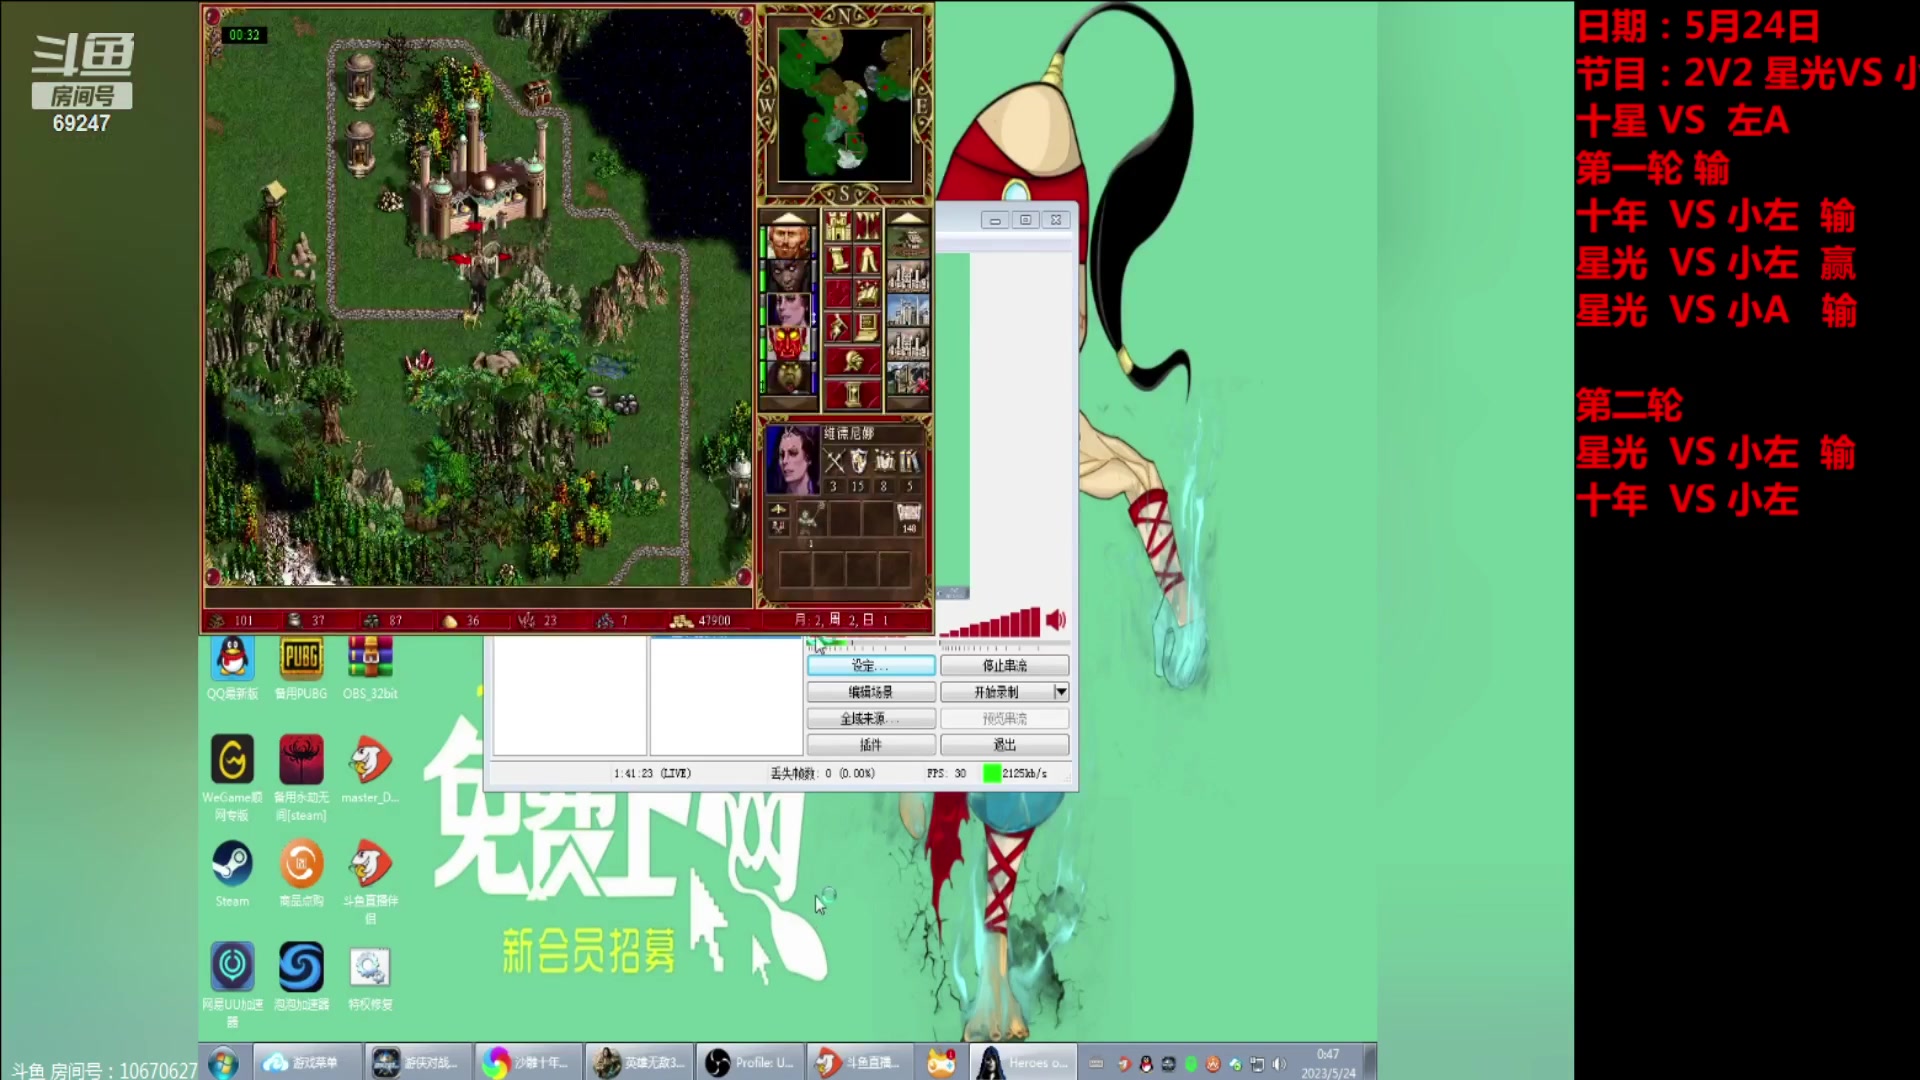Select the dark-faced second hero portrait
This screenshot has width=1920, height=1080.
(x=789, y=276)
